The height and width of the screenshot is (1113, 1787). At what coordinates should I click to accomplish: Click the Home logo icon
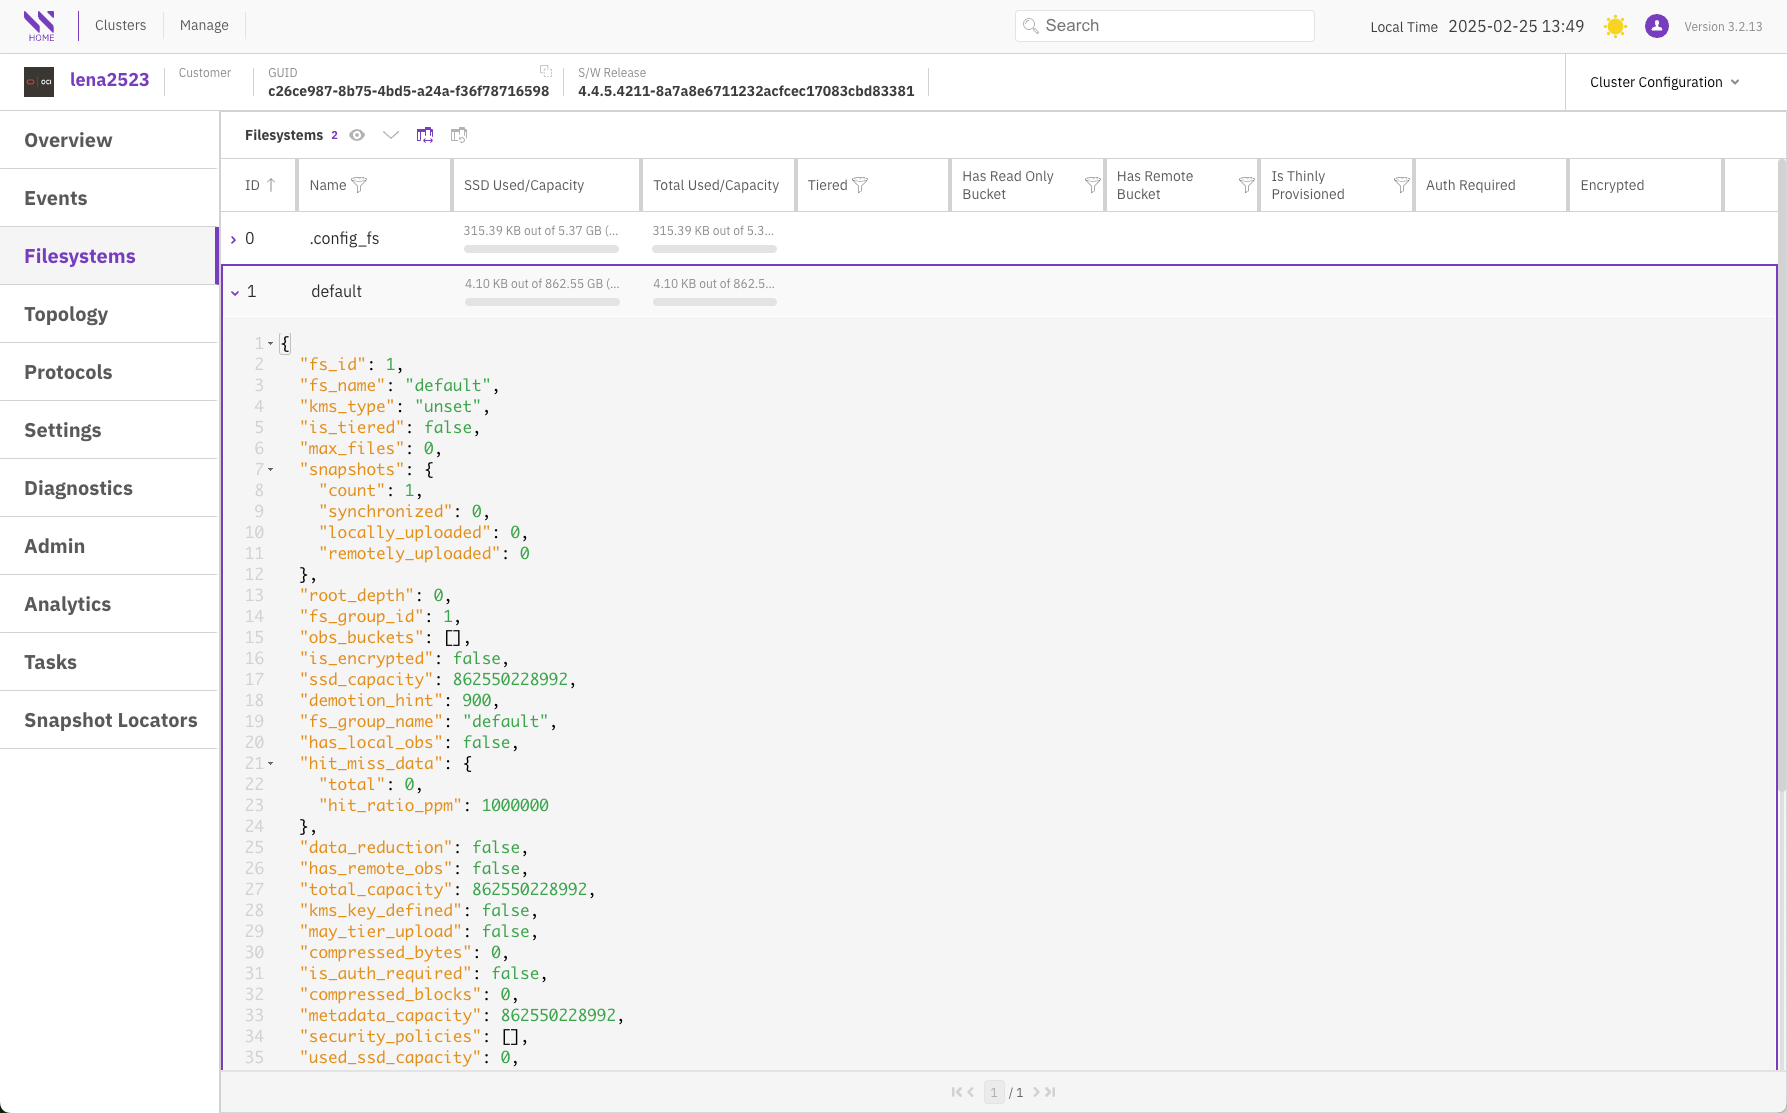pyautogui.click(x=40, y=26)
